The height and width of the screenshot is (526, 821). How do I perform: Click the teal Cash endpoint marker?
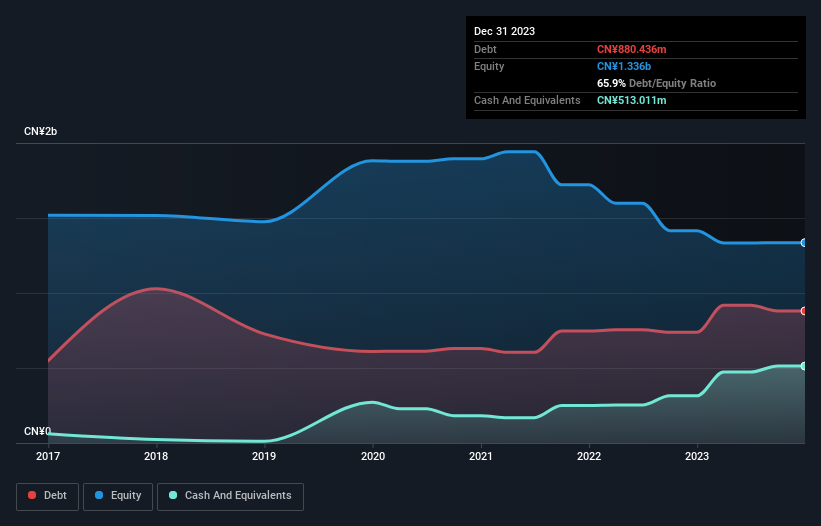click(804, 366)
